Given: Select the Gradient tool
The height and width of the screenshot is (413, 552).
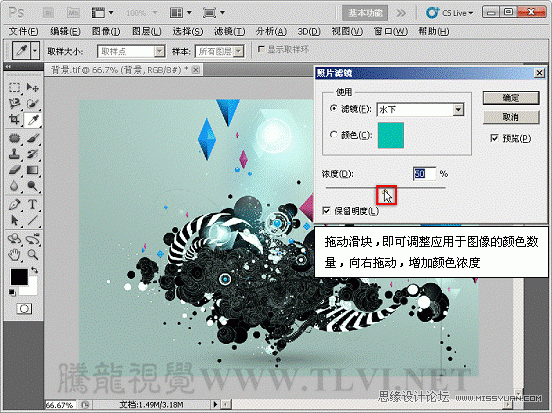Looking at the screenshot, I should click(x=33, y=170).
